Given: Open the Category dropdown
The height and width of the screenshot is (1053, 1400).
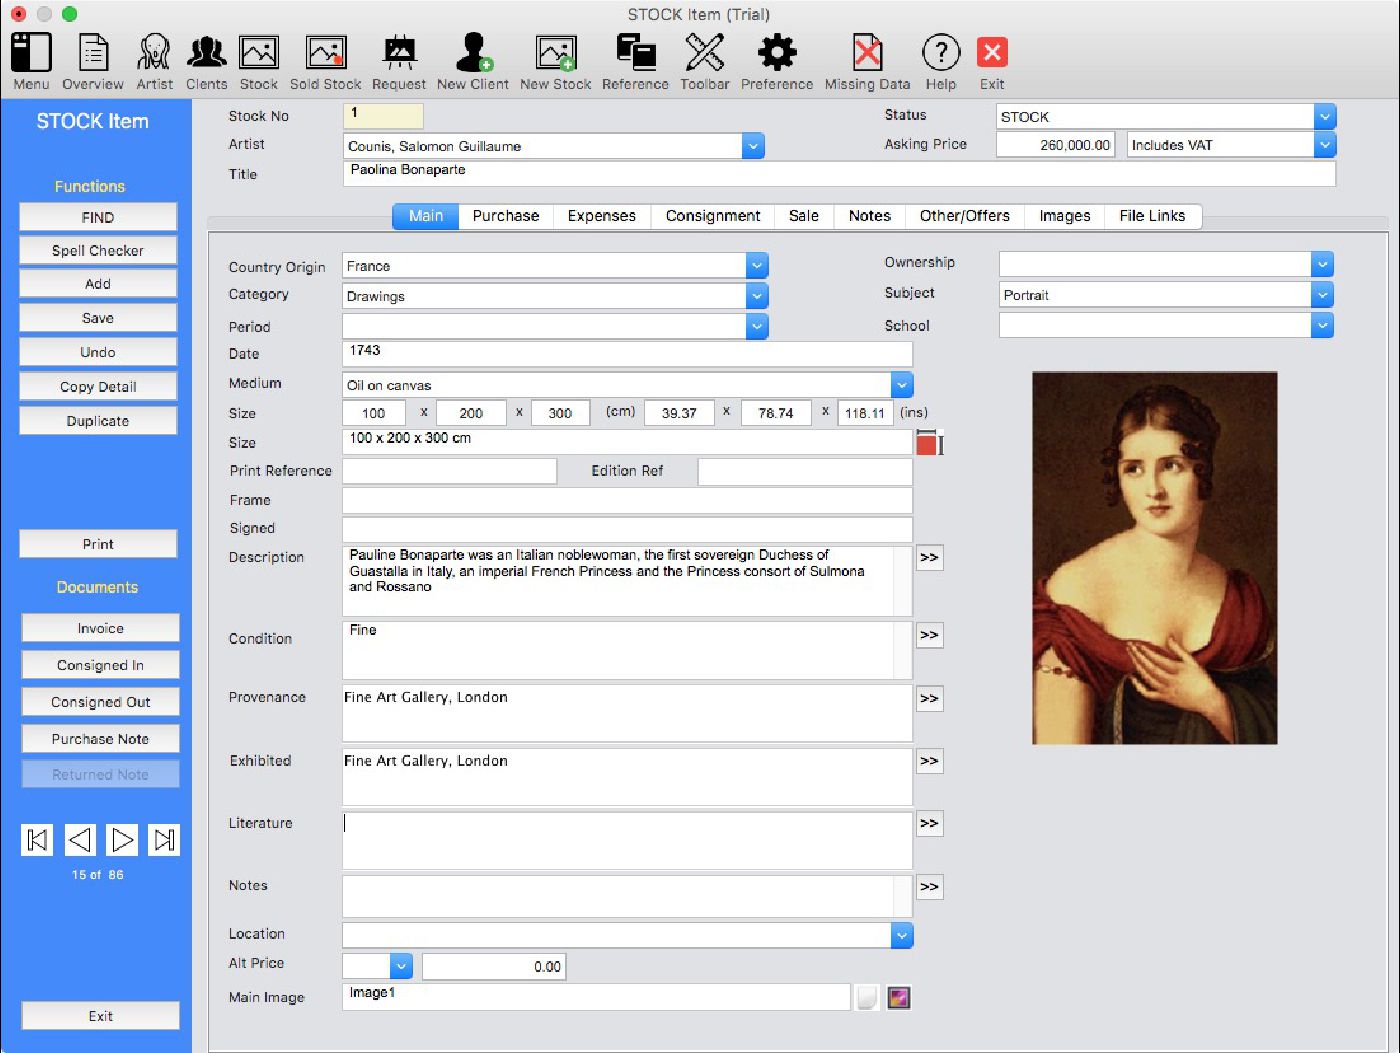Looking at the screenshot, I should pos(757,296).
